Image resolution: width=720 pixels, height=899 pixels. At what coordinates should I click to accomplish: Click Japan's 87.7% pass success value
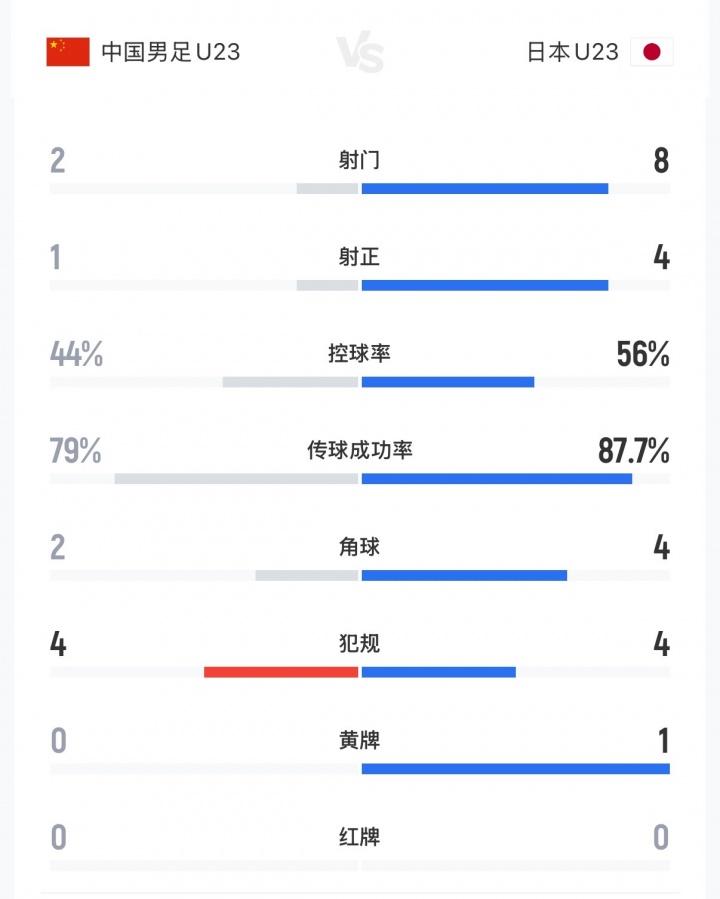tap(633, 452)
